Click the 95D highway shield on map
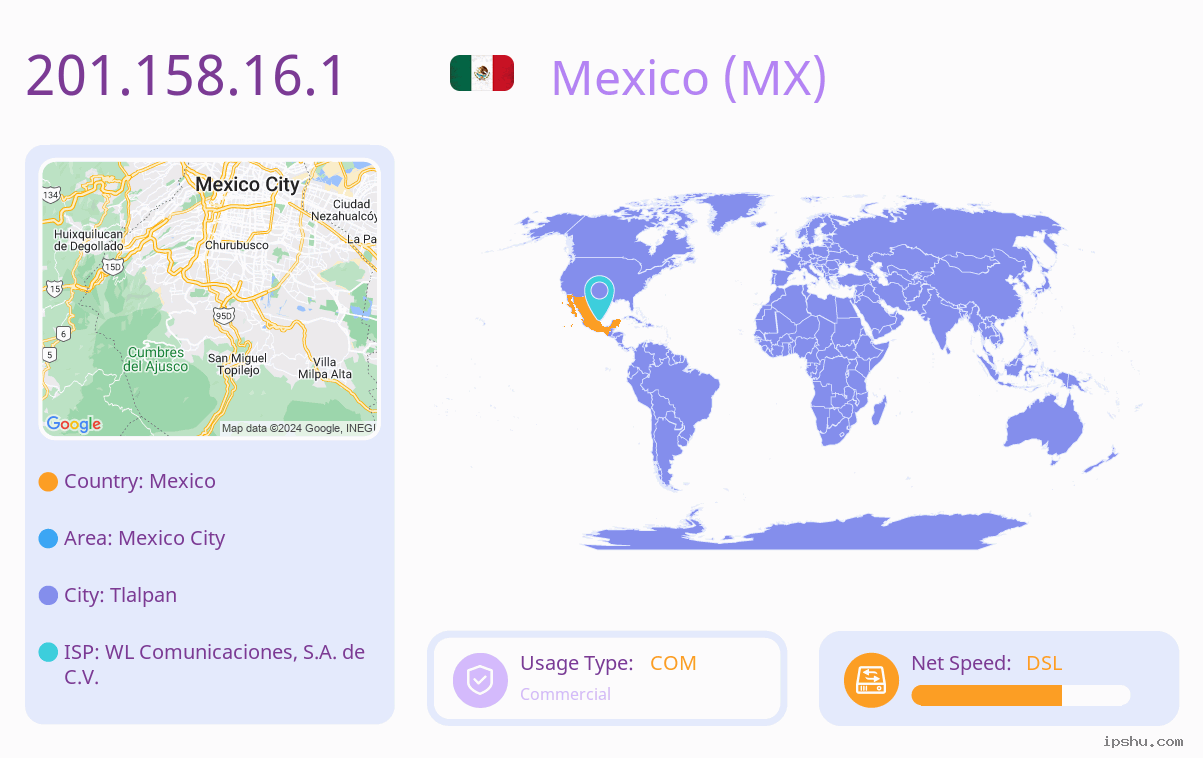 pos(224,316)
